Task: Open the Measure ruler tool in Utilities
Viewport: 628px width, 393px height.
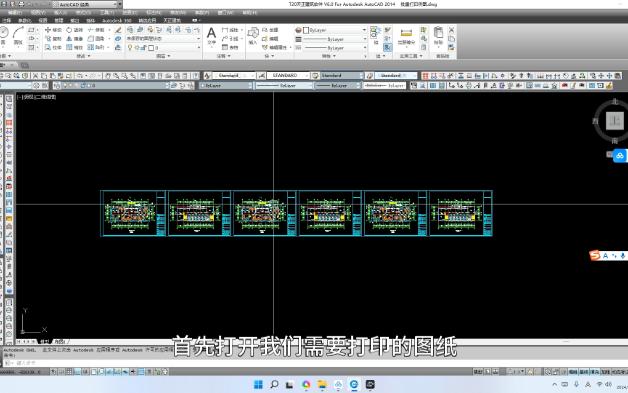Action: coord(406,37)
